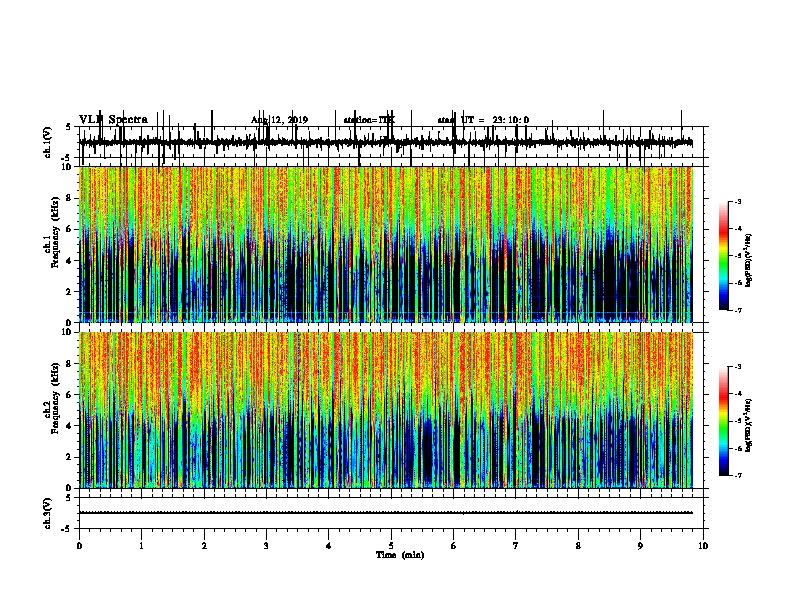Click the "5" volt tick on ch.1(V) panel
Image resolution: width=792 pixels, height=612 pixels.
point(69,127)
